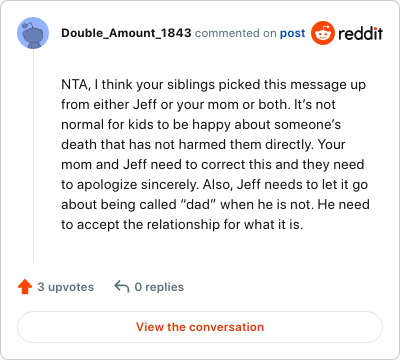This screenshot has height=360, width=400.
Task: Click the "3 upvotes" count label
Action: [66, 287]
